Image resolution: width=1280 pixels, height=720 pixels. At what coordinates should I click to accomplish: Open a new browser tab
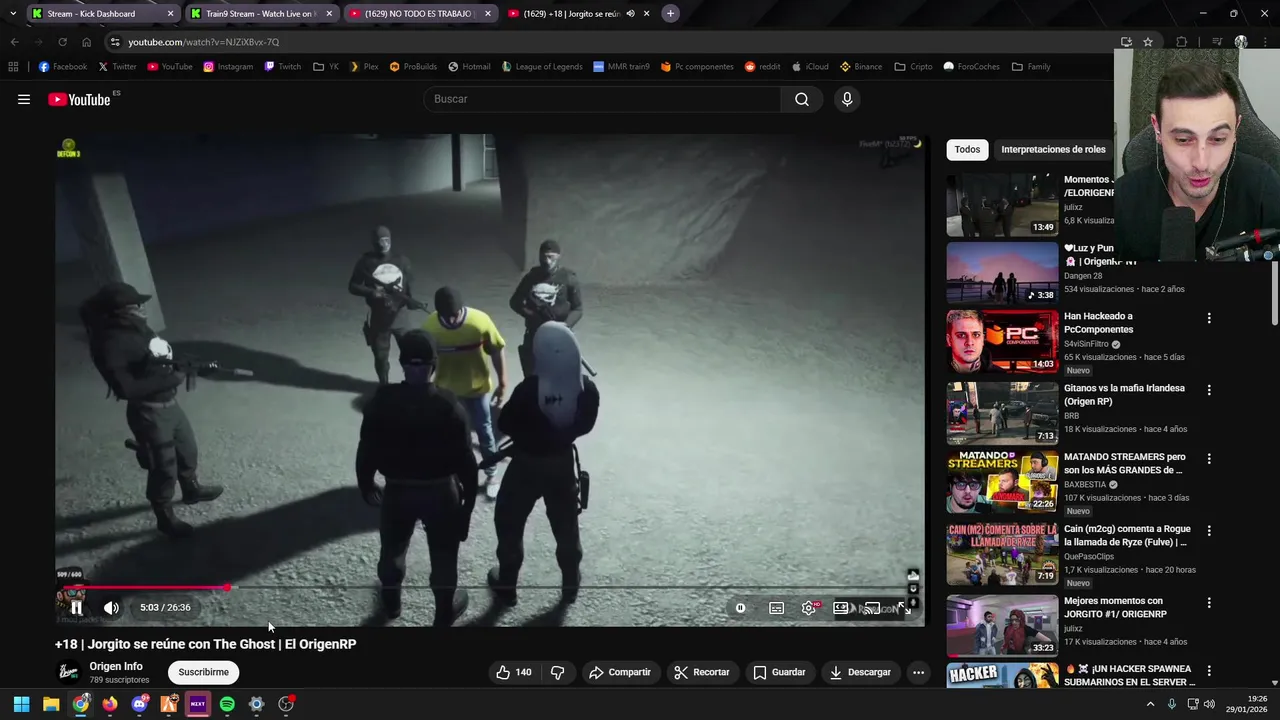670,14
